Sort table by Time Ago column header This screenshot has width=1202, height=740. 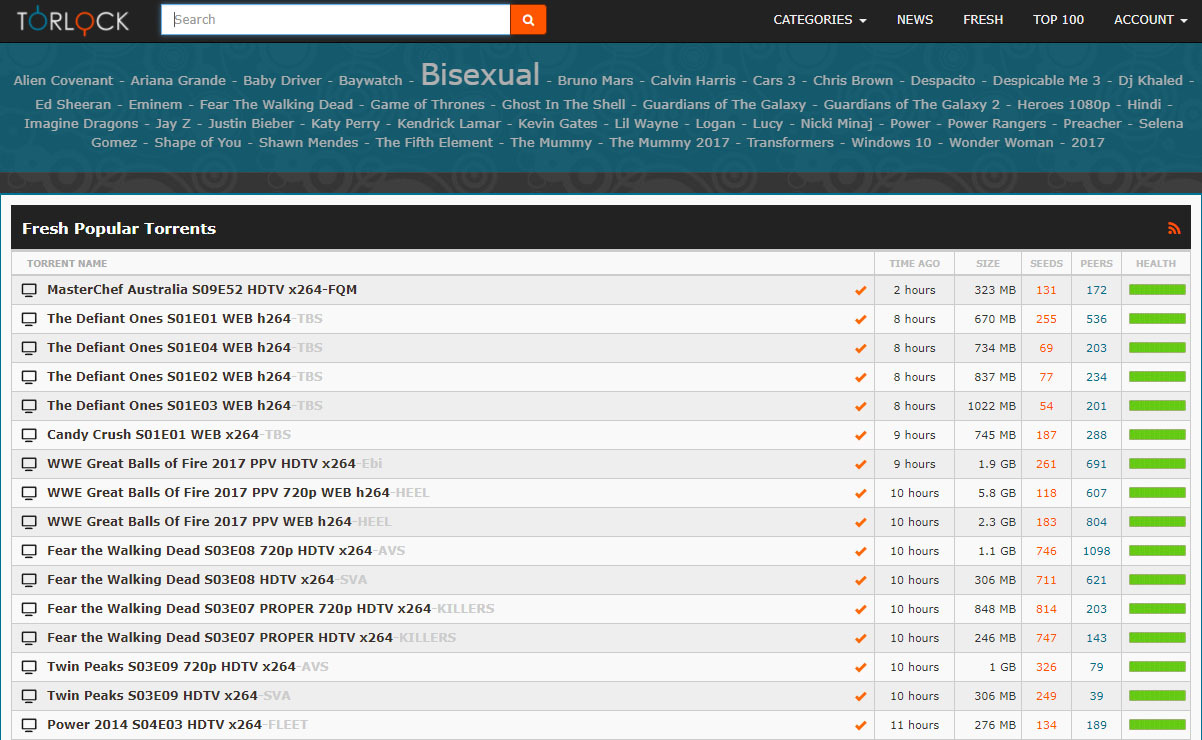(914, 264)
